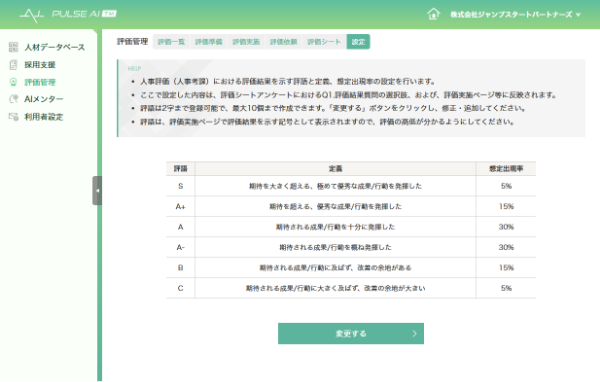Click the 5% rate in the S row
600x382 pixels.
(506, 186)
